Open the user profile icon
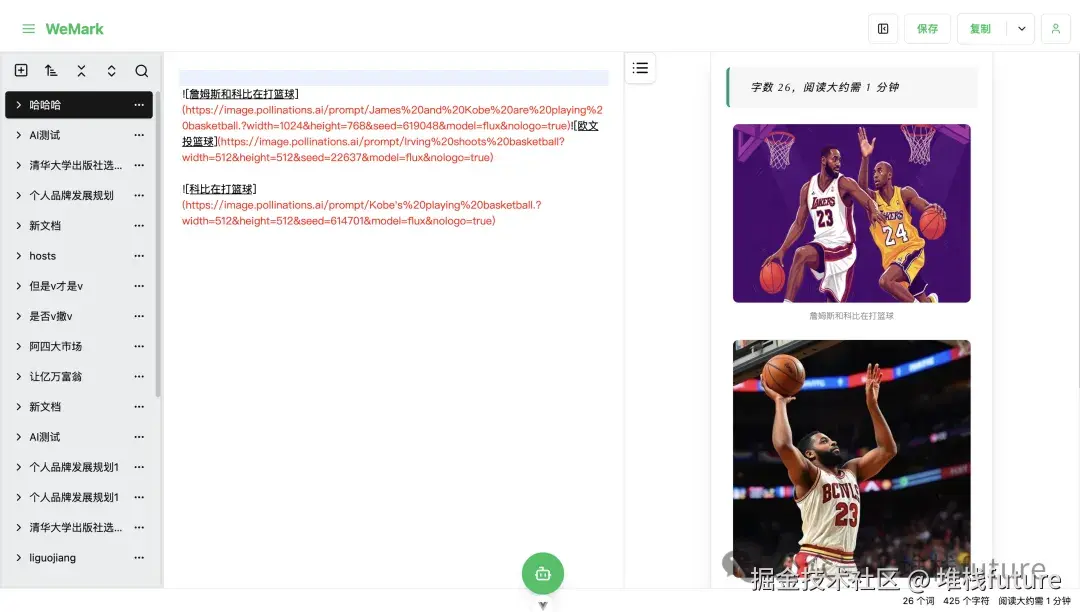 (1055, 29)
